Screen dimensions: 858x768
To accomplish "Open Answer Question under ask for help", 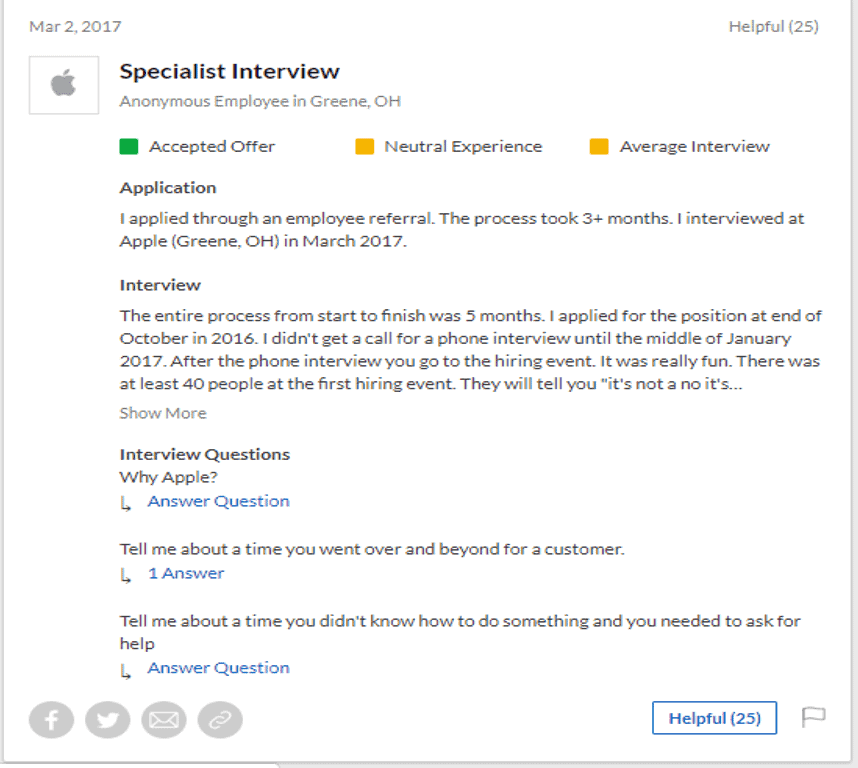I will pos(218,668).
